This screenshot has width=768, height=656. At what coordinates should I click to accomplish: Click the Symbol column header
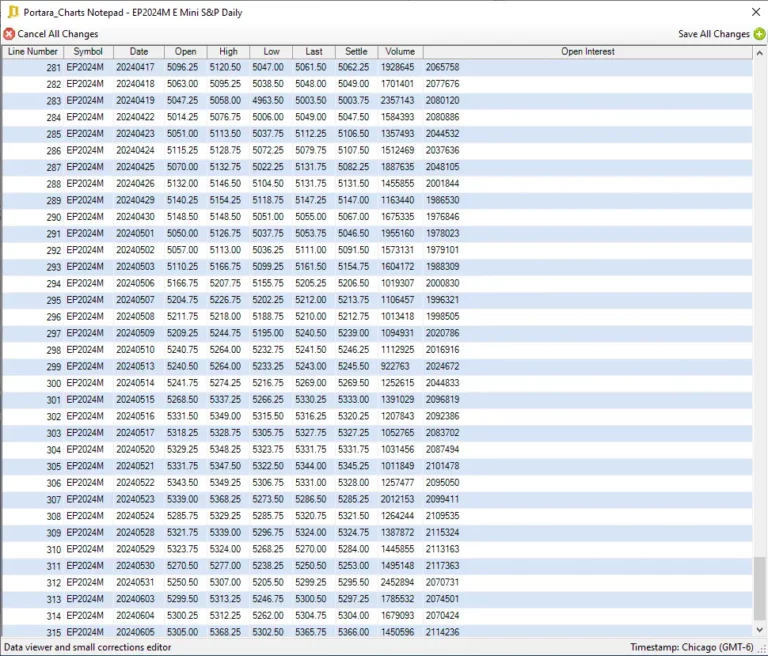click(x=88, y=51)
